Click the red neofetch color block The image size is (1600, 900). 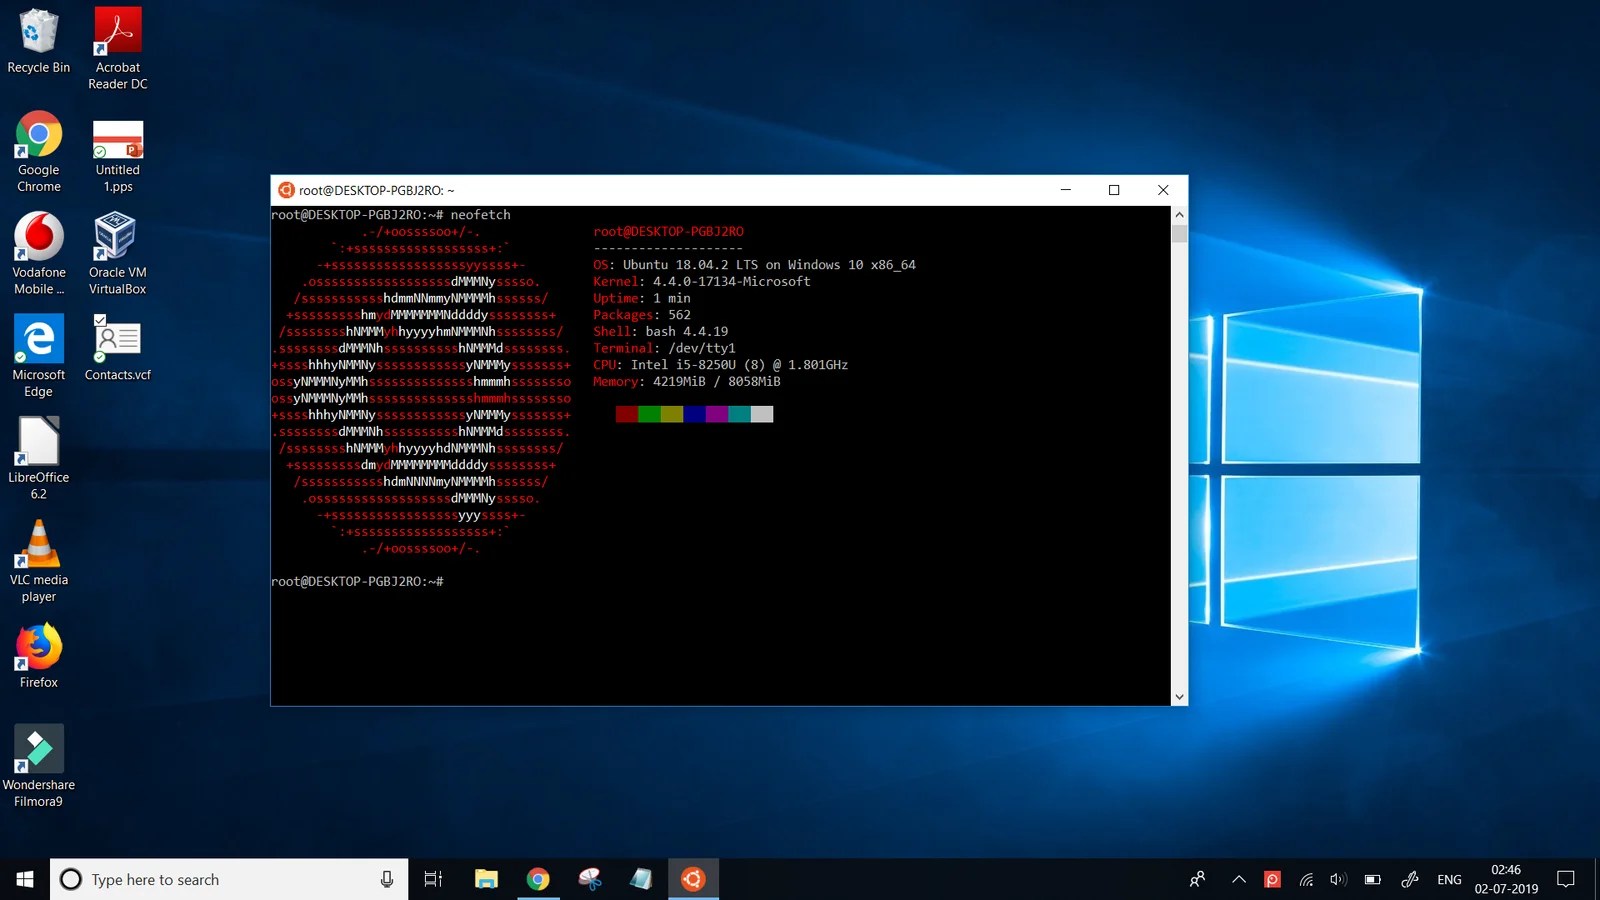(x=625, y=413)
